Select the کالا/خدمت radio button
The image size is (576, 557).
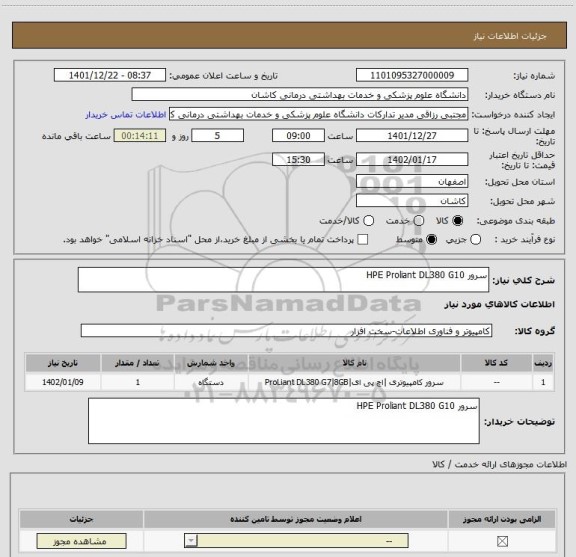[x=368, y=220]
